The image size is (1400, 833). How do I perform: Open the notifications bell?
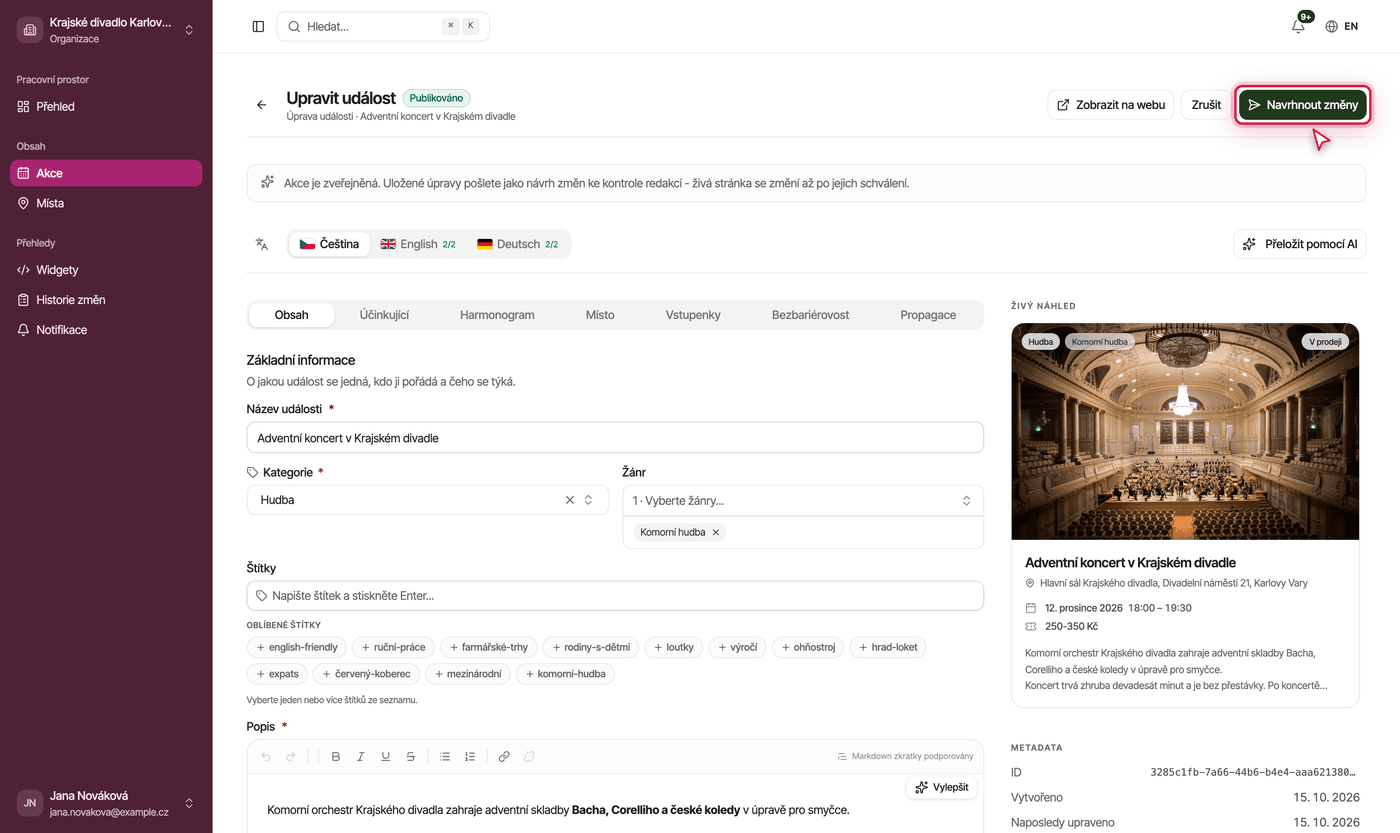[1298, 27]
